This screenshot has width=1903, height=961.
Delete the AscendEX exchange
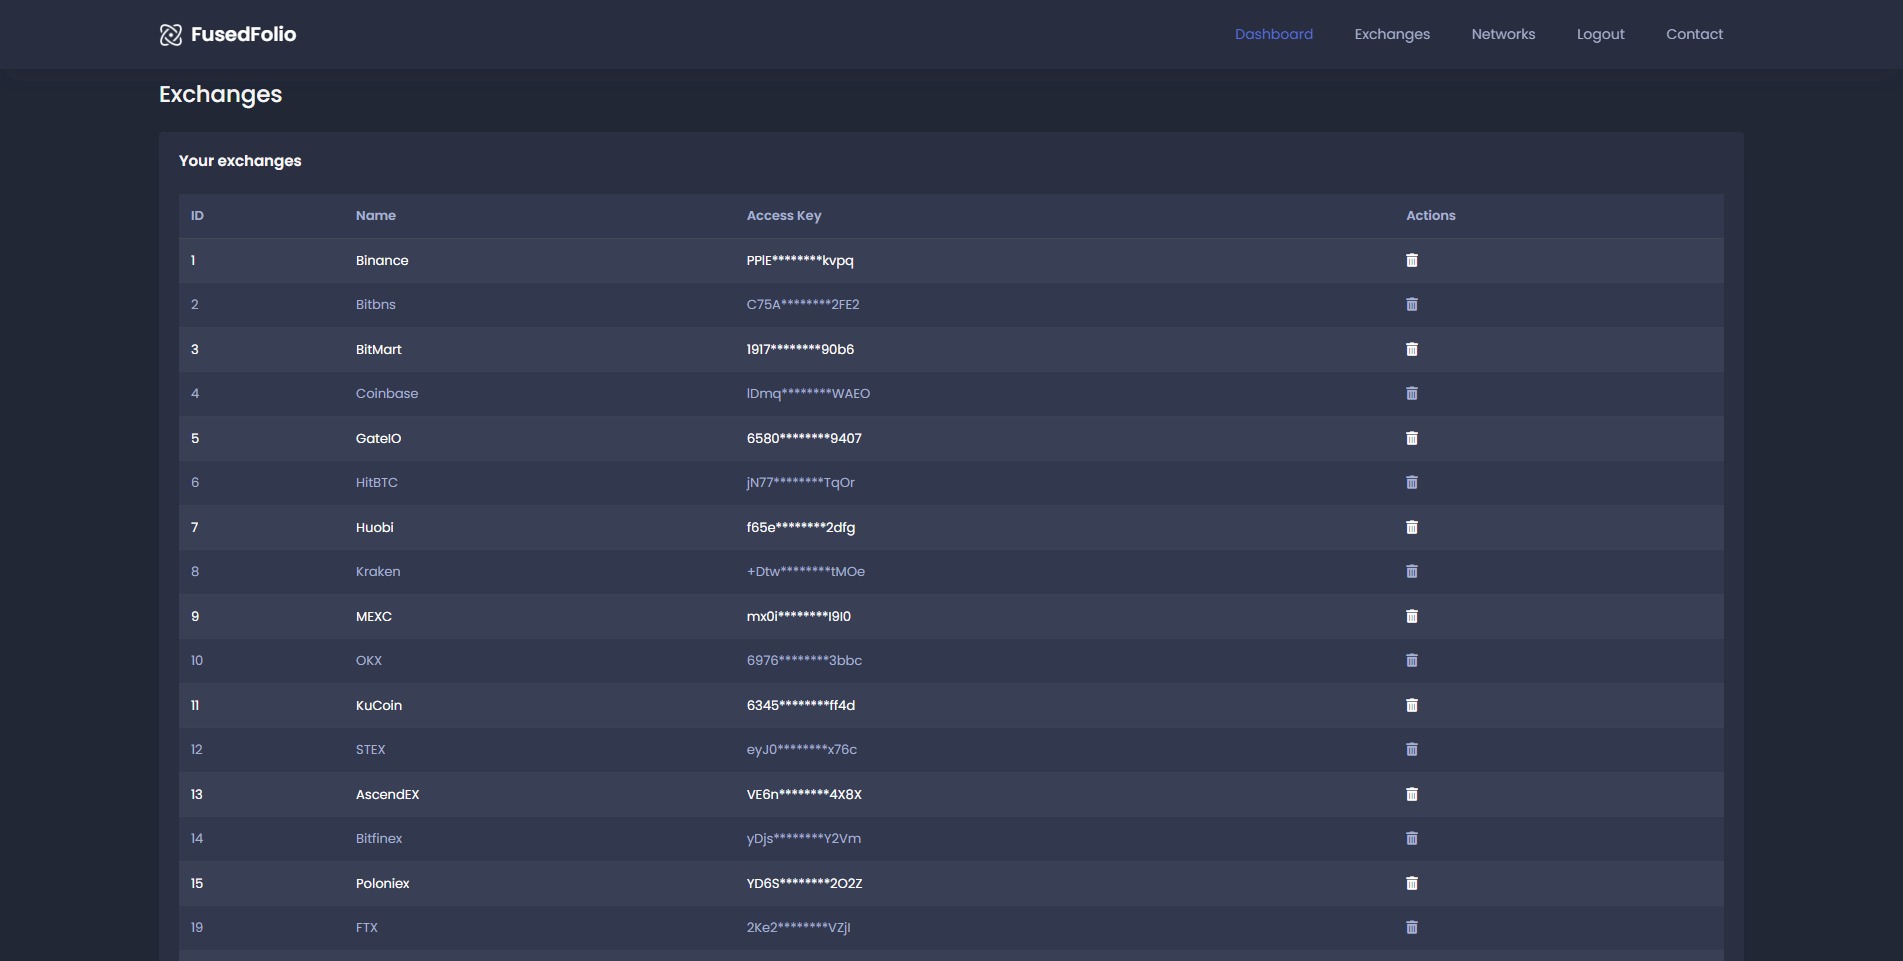pyautogui.click(x=1412, y=794)
